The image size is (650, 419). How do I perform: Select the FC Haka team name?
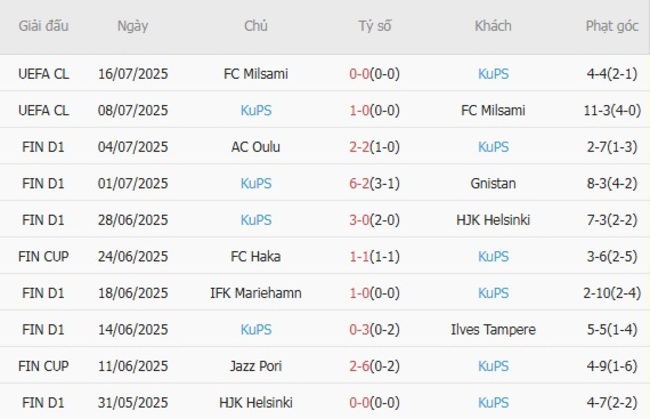[256, 257]
